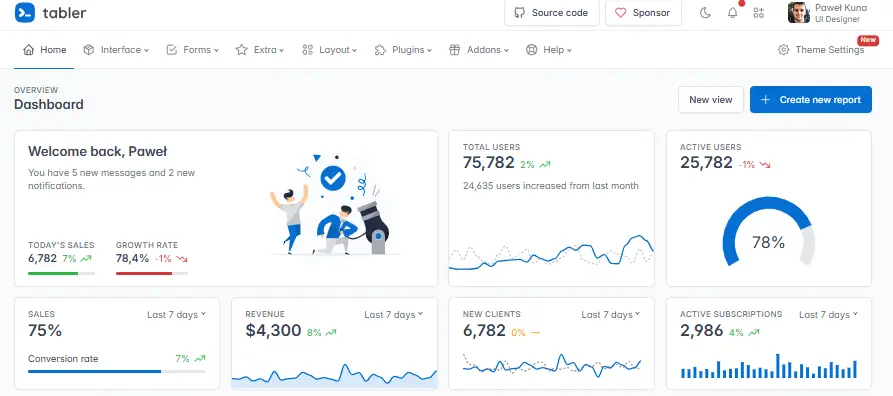The height and width of the screenshot is (396, 893).
Task: Click the Extra star icon
Action: pyautogui.click(x=241, y=50)
